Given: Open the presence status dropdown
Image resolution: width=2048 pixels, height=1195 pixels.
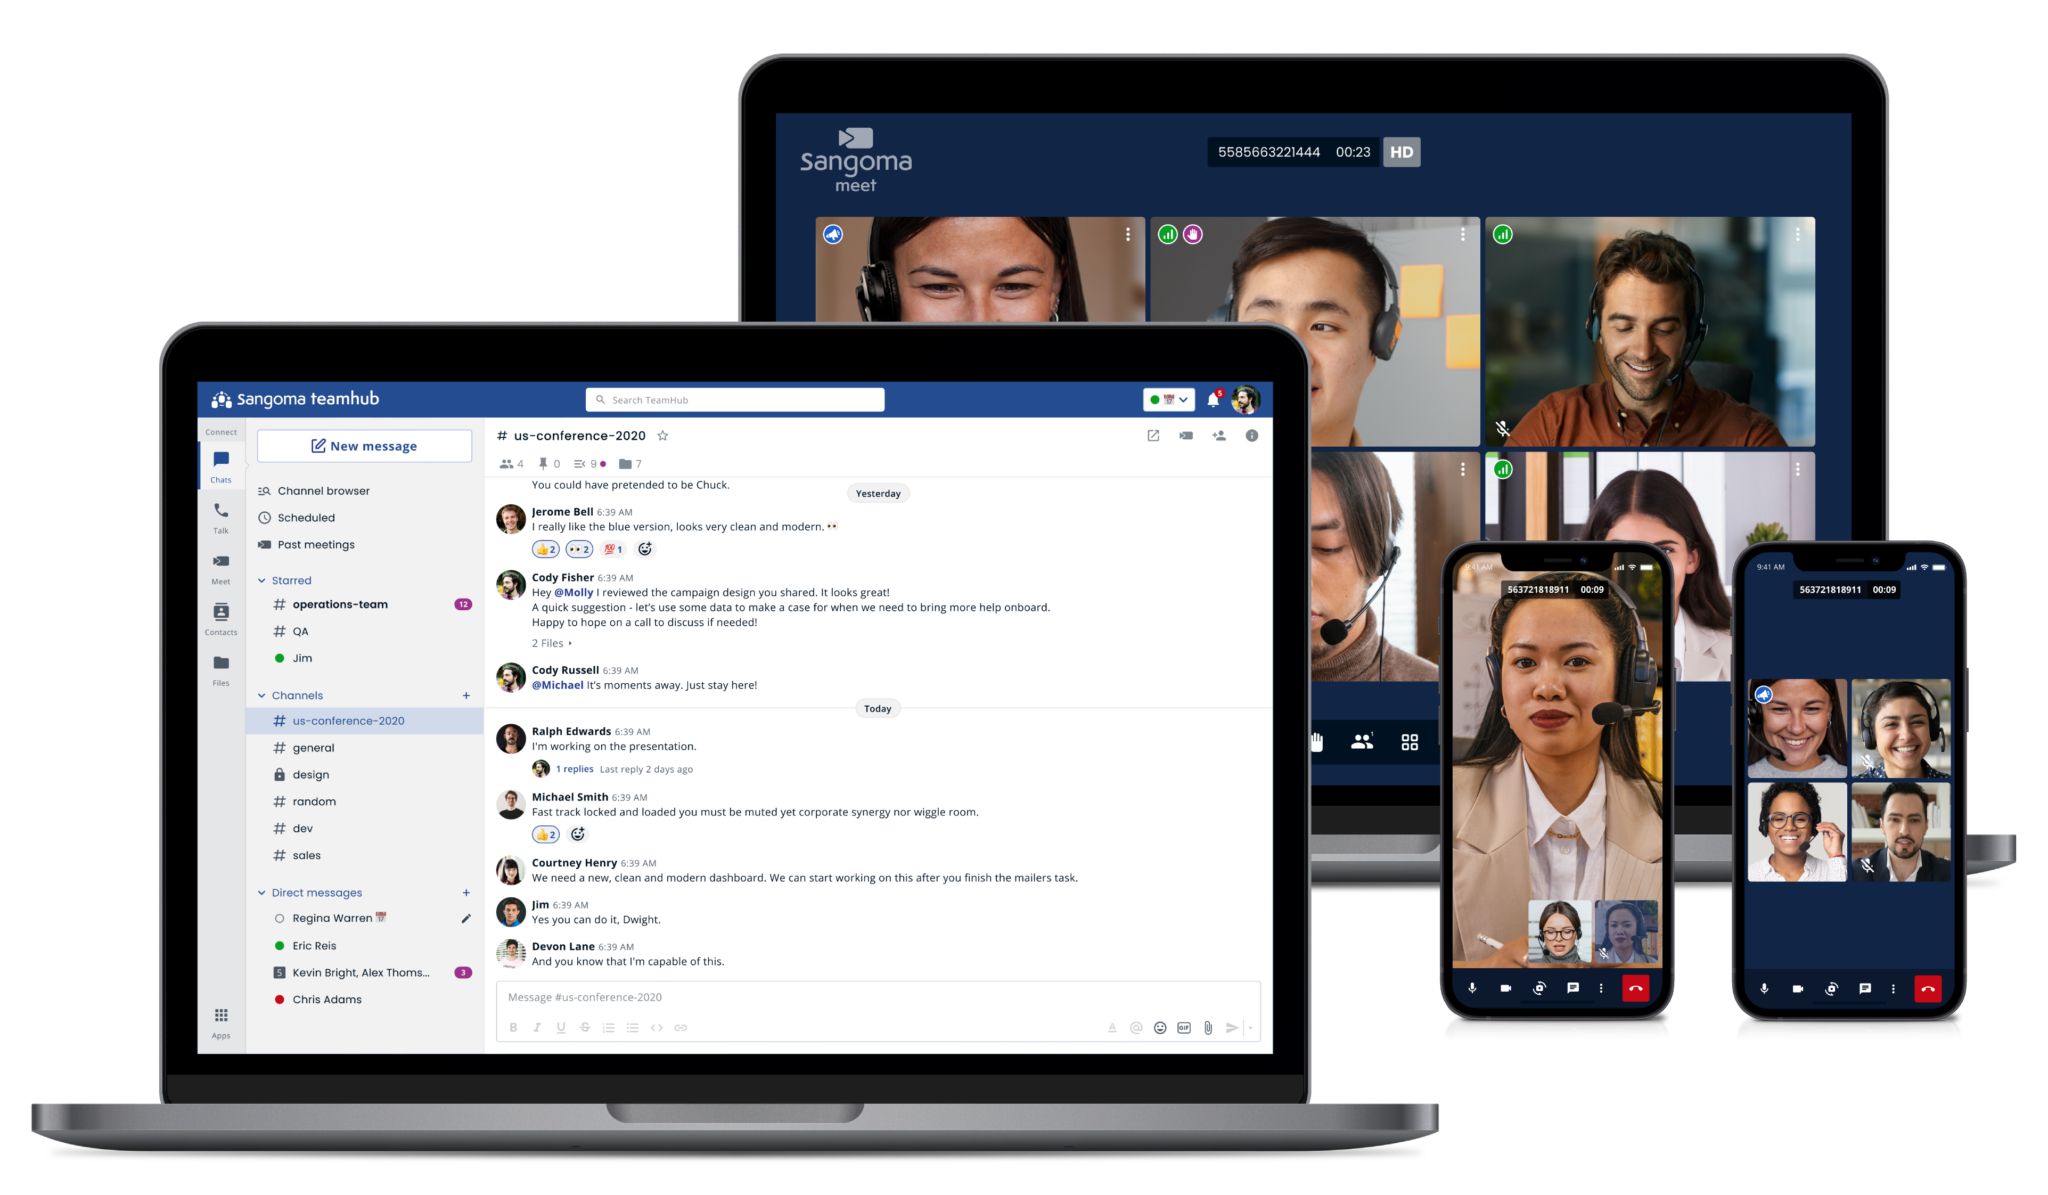Looking at the screenshot, I should pos(1168,400).
